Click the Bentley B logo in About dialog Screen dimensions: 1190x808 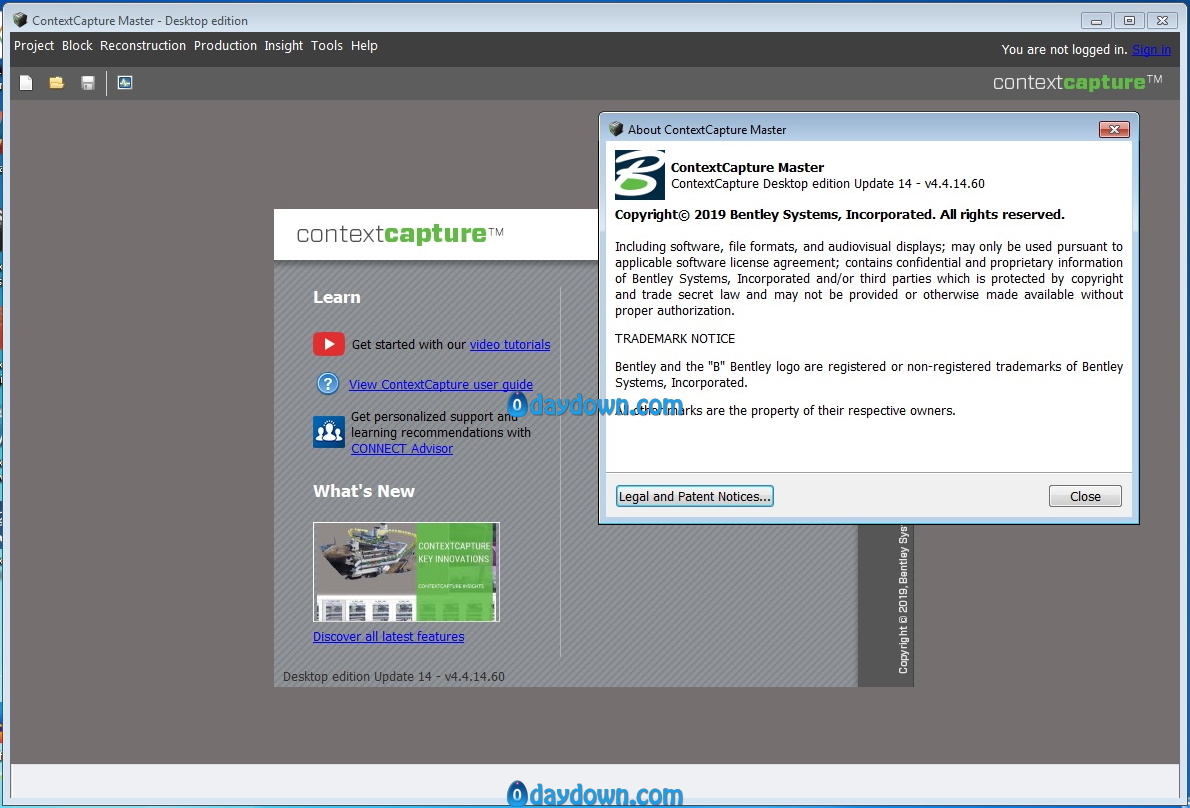639,175
